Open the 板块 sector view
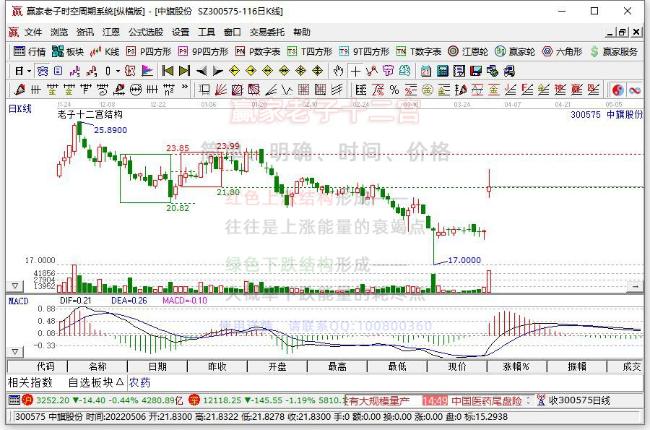Viewport: 650px width, 430px height. tap(68, 51)
